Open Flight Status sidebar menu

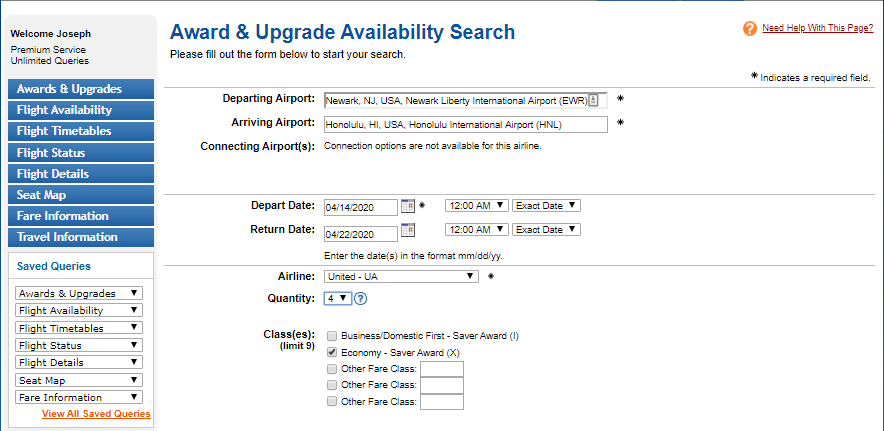tap(81, 152)
